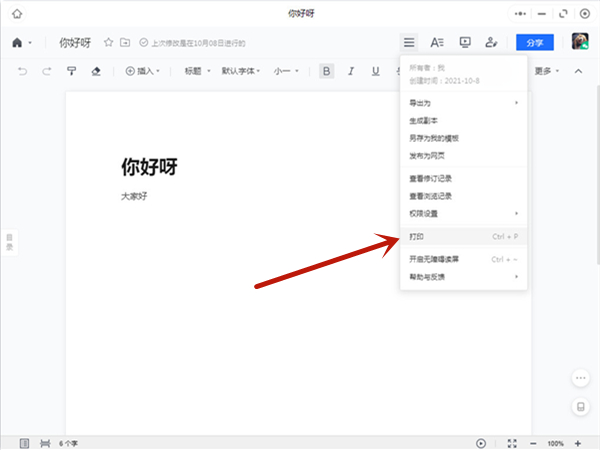Open the 默认字体 font dropdown
This screenshot has height=450, width=600.
coord(241,71)
